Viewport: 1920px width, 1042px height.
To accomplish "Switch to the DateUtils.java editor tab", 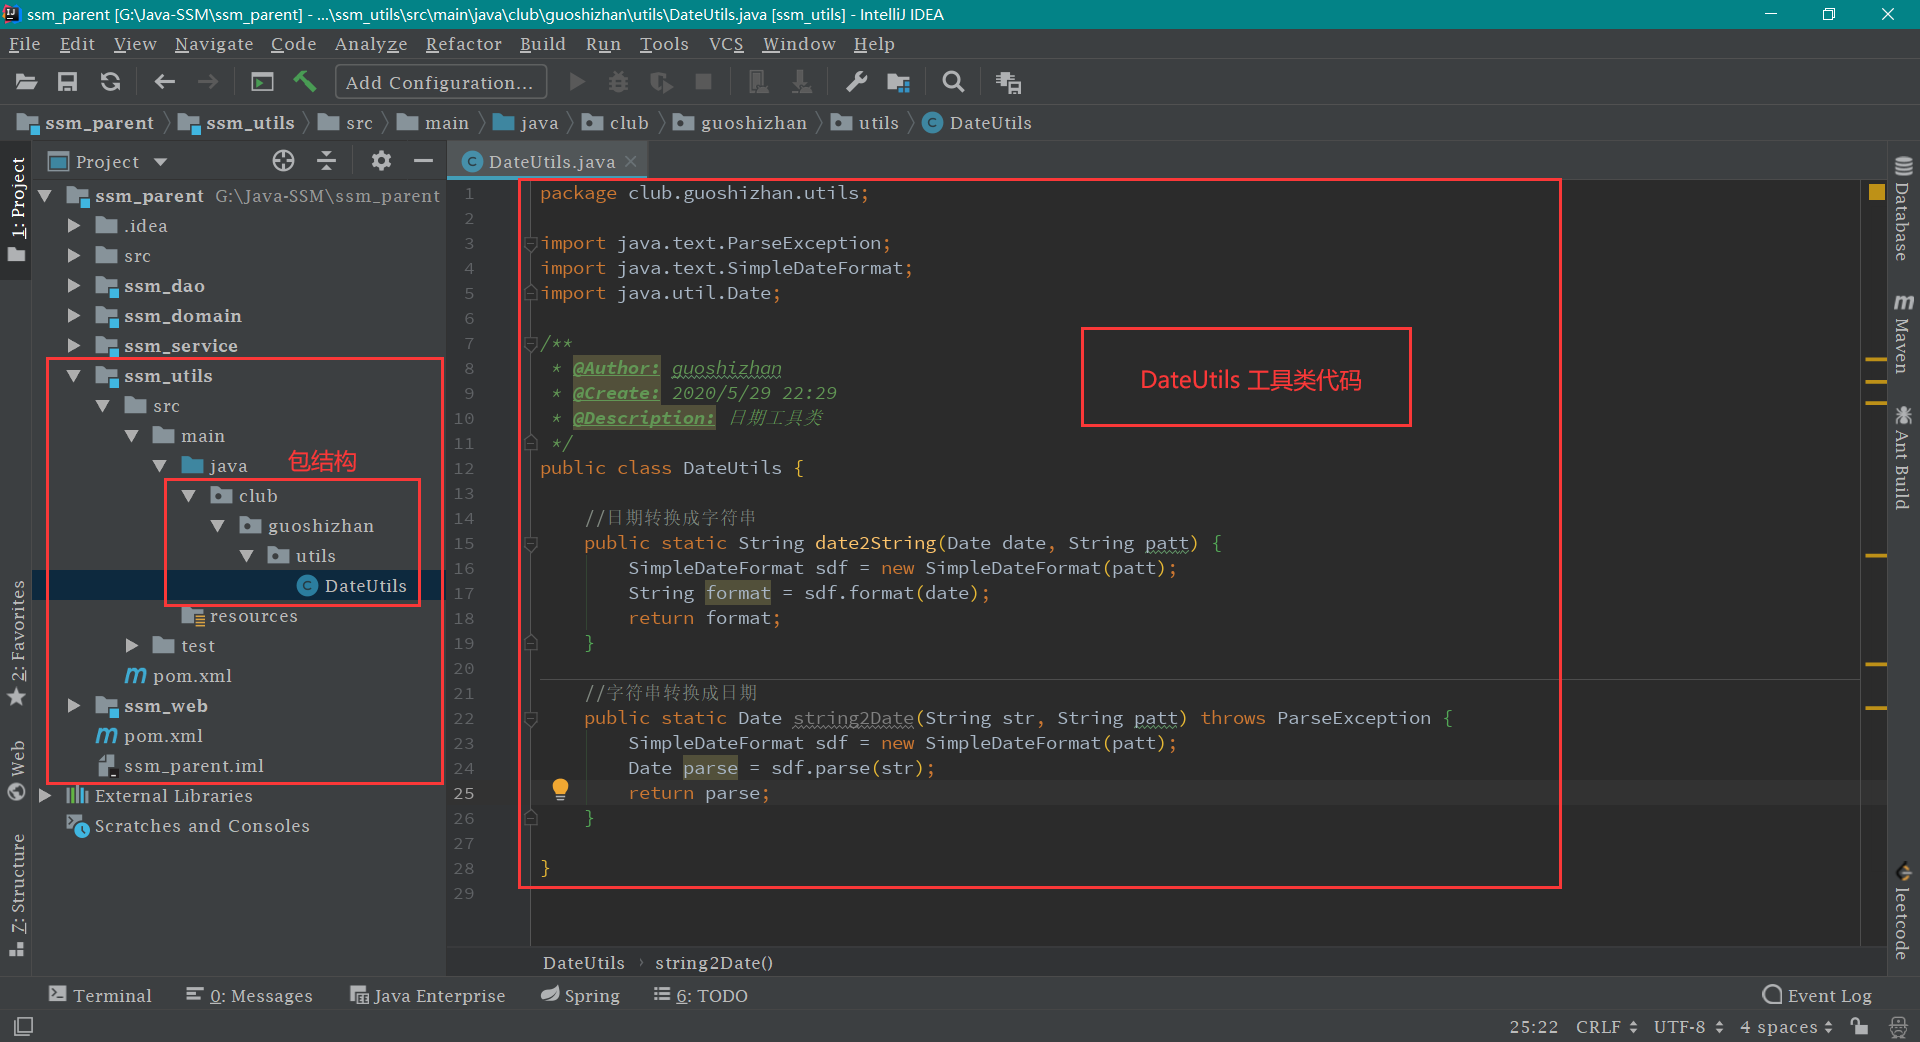I will click(551, 162).
